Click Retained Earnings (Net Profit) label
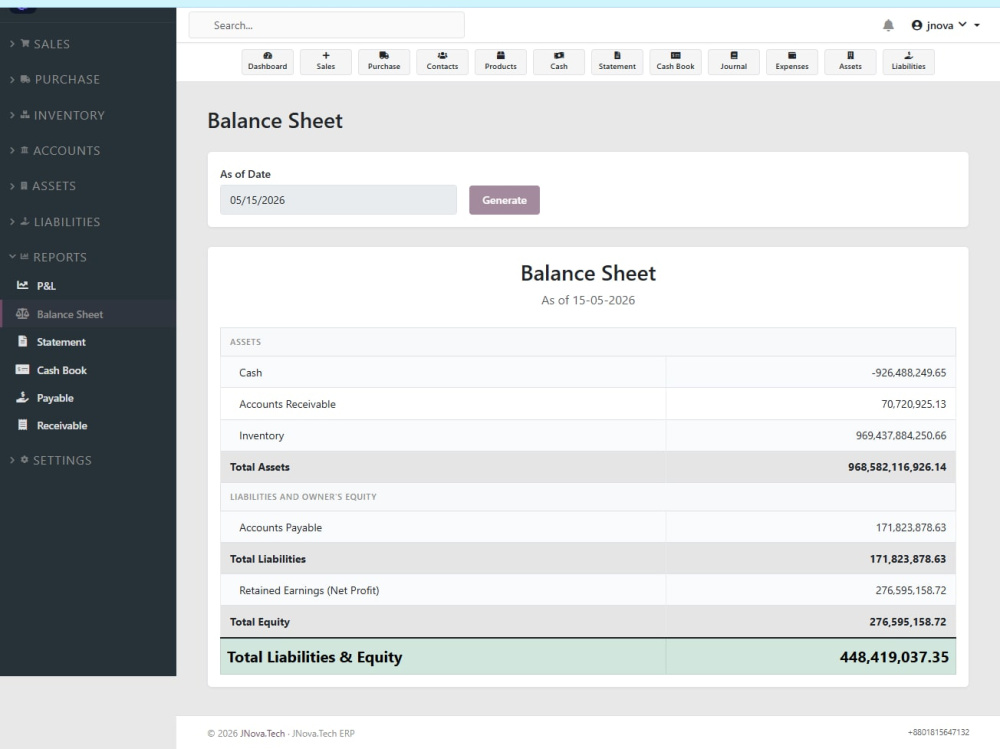This screenshot has width=1000, height=749. click(309, 590)
